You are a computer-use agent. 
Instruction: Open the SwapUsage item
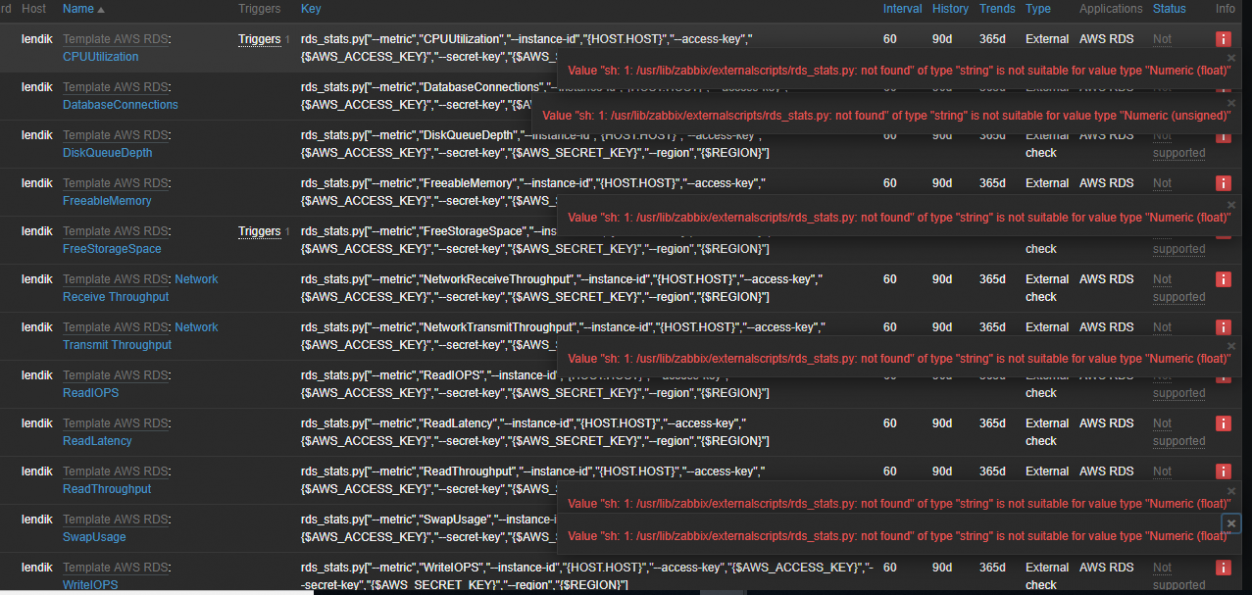94,537
